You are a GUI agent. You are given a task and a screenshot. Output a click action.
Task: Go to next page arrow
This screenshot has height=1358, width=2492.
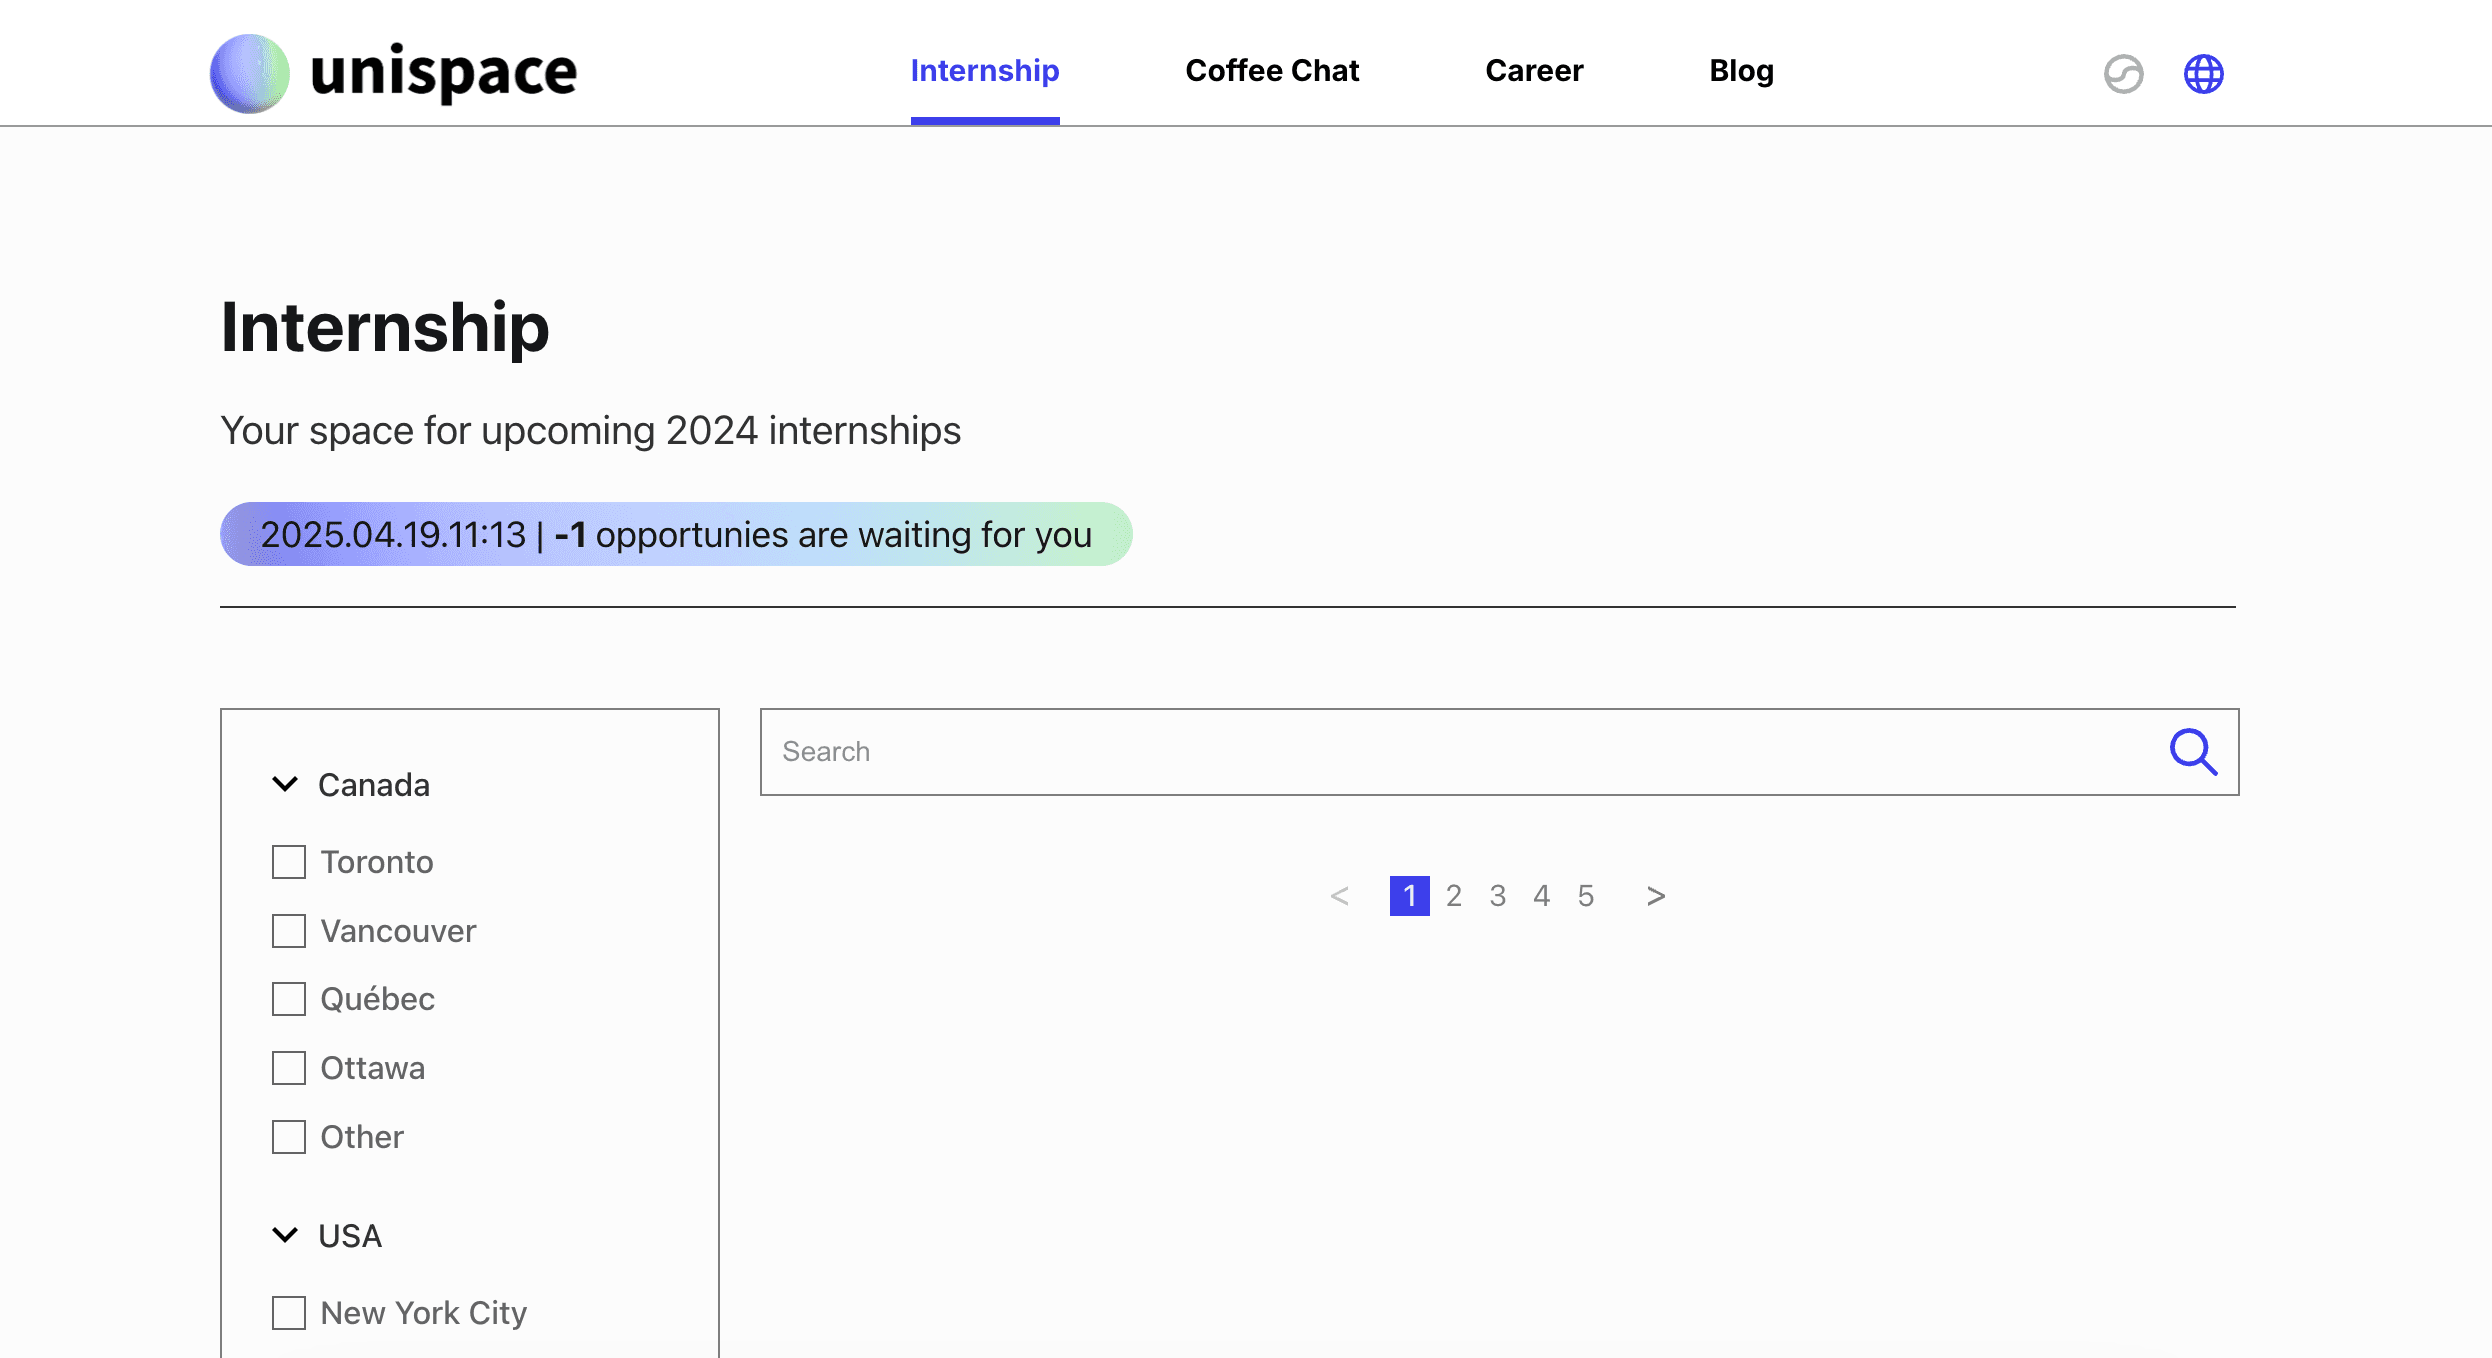1655,896
